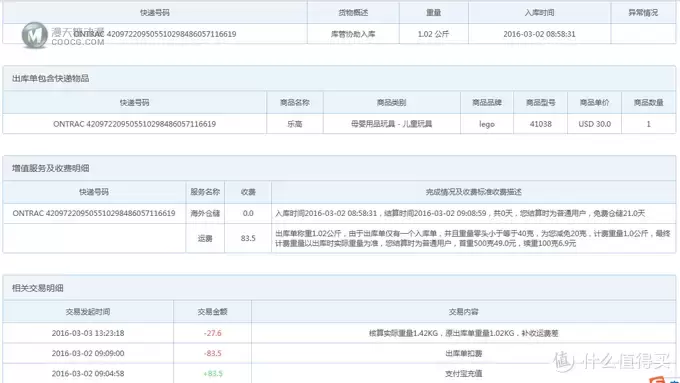Click the '入库时间' column header
680x383 pixels.
click(539, 13)
